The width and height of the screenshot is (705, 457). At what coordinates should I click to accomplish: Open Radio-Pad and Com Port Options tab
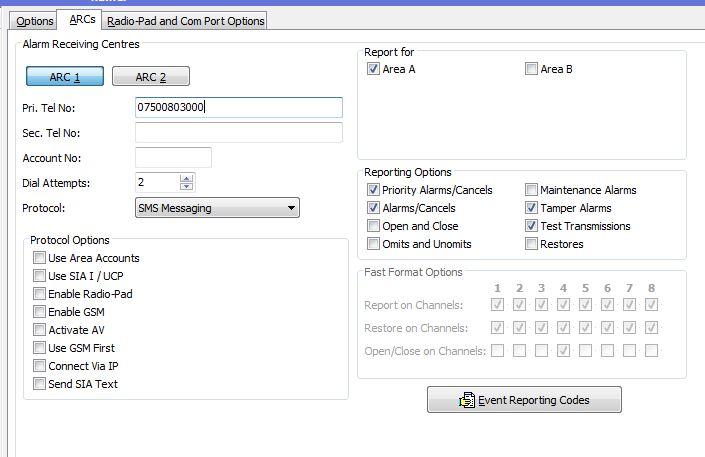185,21
